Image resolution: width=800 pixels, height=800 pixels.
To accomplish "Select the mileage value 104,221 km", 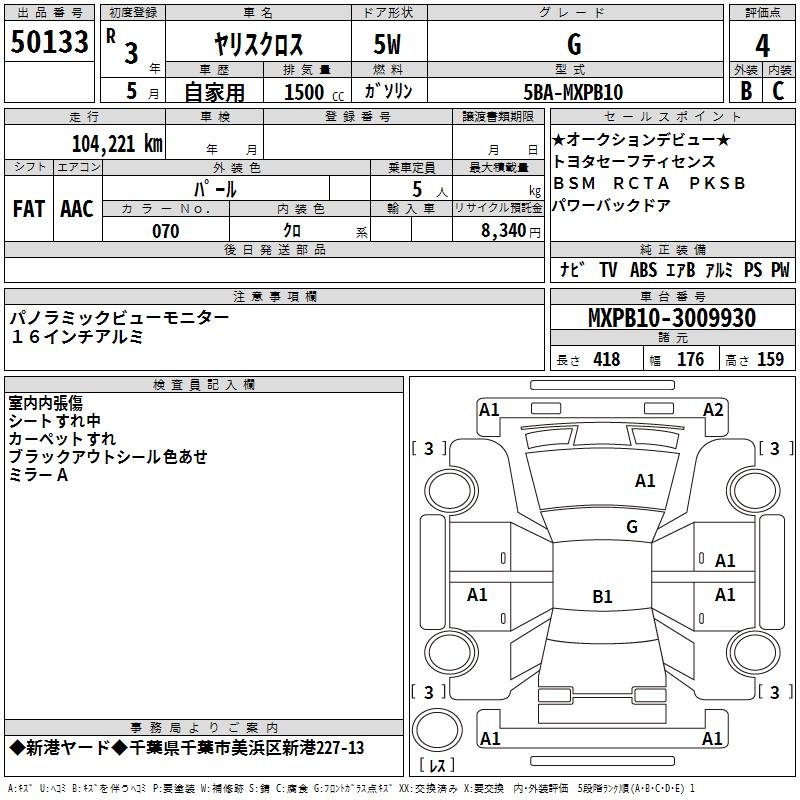I will [116, 143].
